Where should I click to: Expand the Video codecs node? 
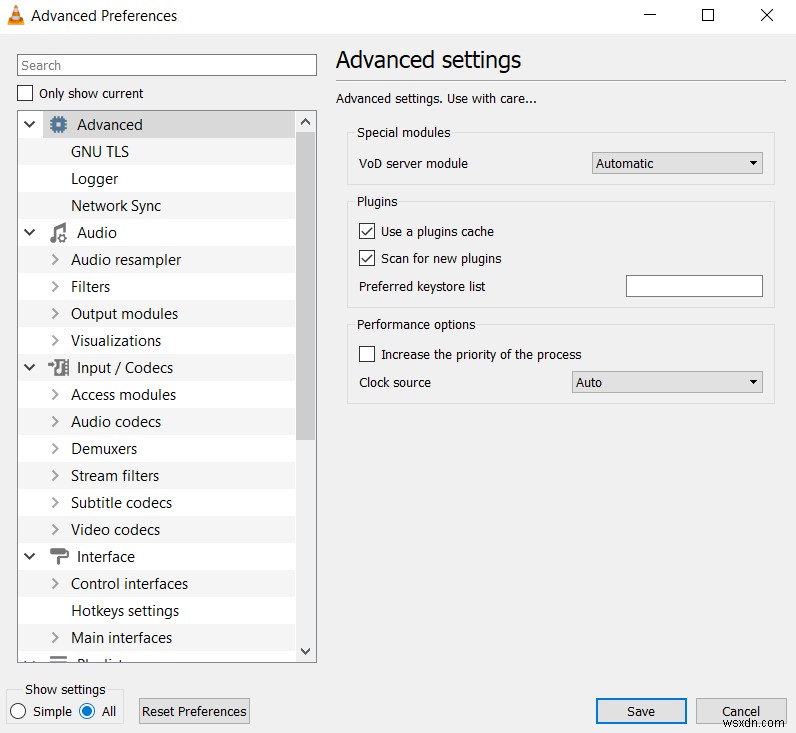[x=55, y=529]
